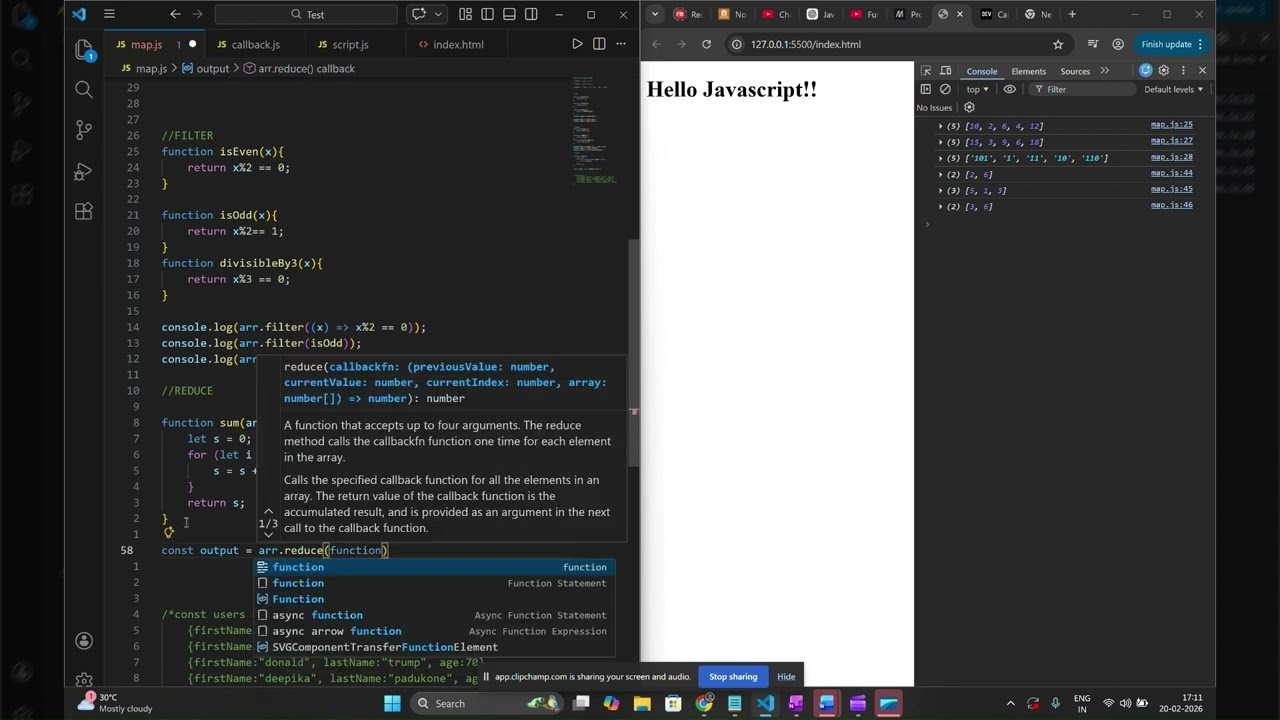The image size is (1280, 720).
Task: Open source link map.js:46 in console
Action: 1171,205
